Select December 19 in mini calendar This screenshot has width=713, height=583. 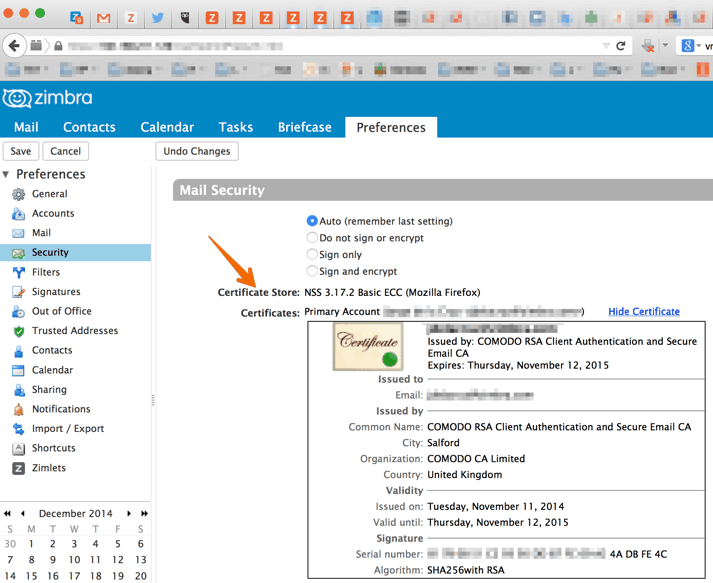[118, 576]
